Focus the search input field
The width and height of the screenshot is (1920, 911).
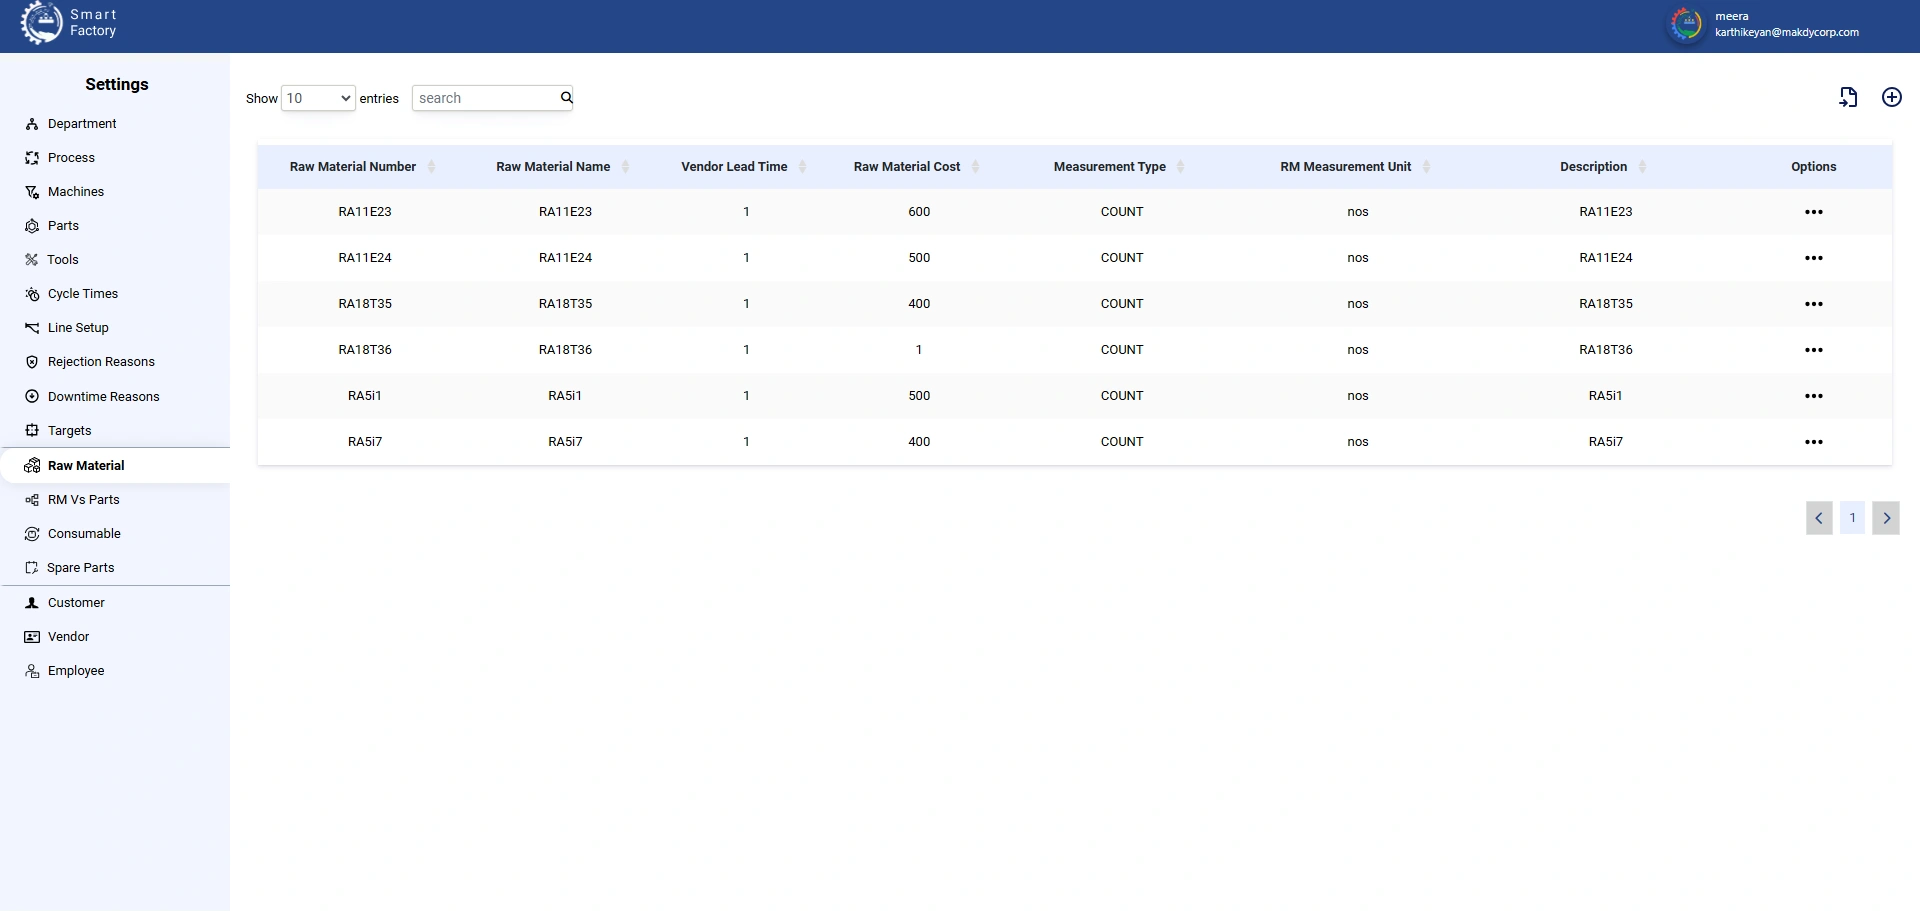485,98
